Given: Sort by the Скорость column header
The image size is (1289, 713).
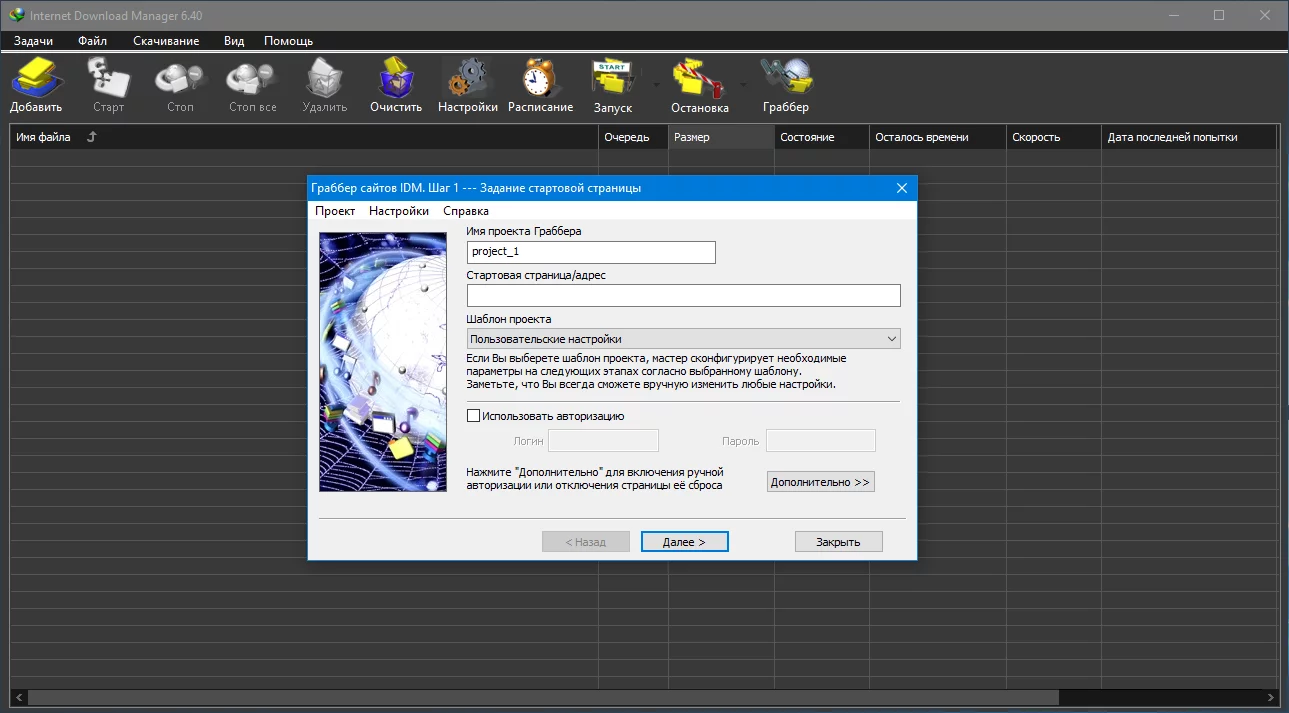Looking at the screenshot, I should tap(1054, 137).
